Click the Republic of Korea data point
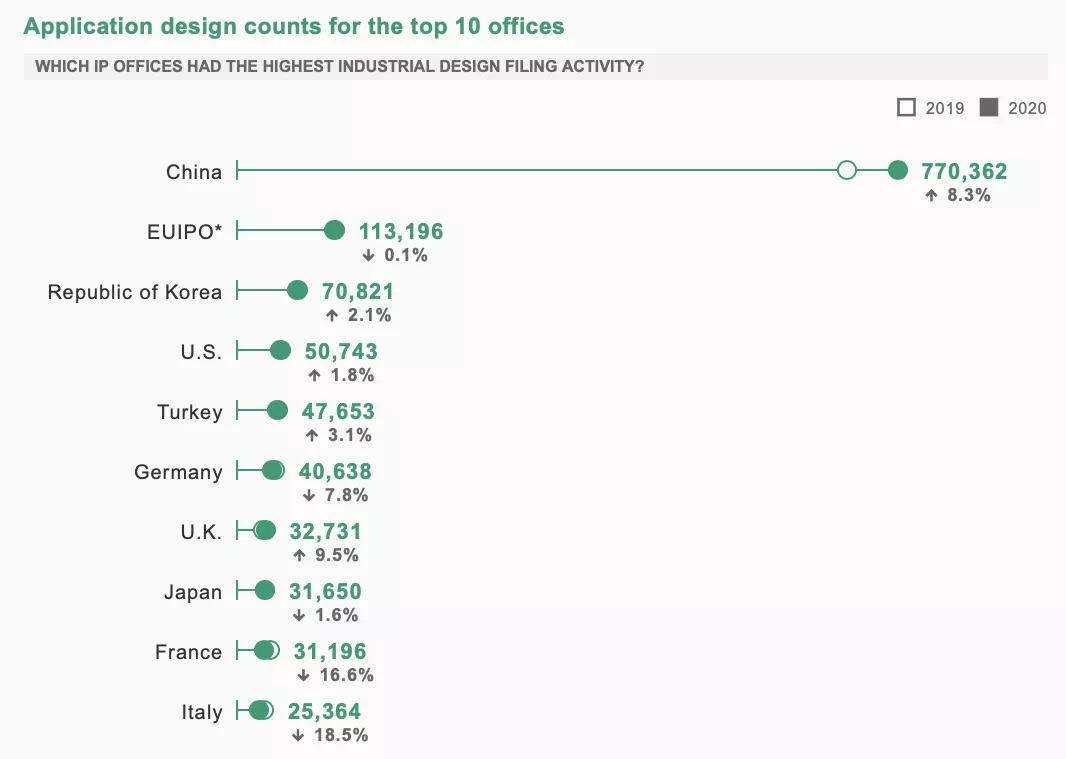The height and width of the screenshot is (759, 1066). pos(297,290)
